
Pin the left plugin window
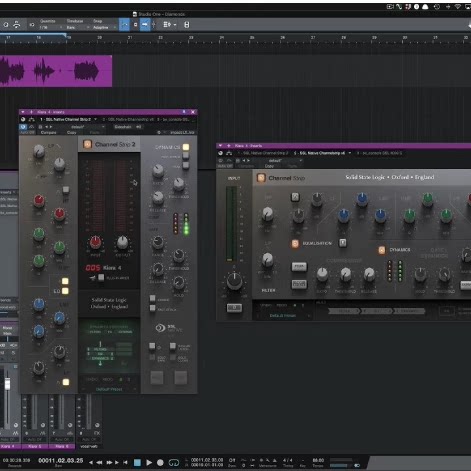[184, 112]
